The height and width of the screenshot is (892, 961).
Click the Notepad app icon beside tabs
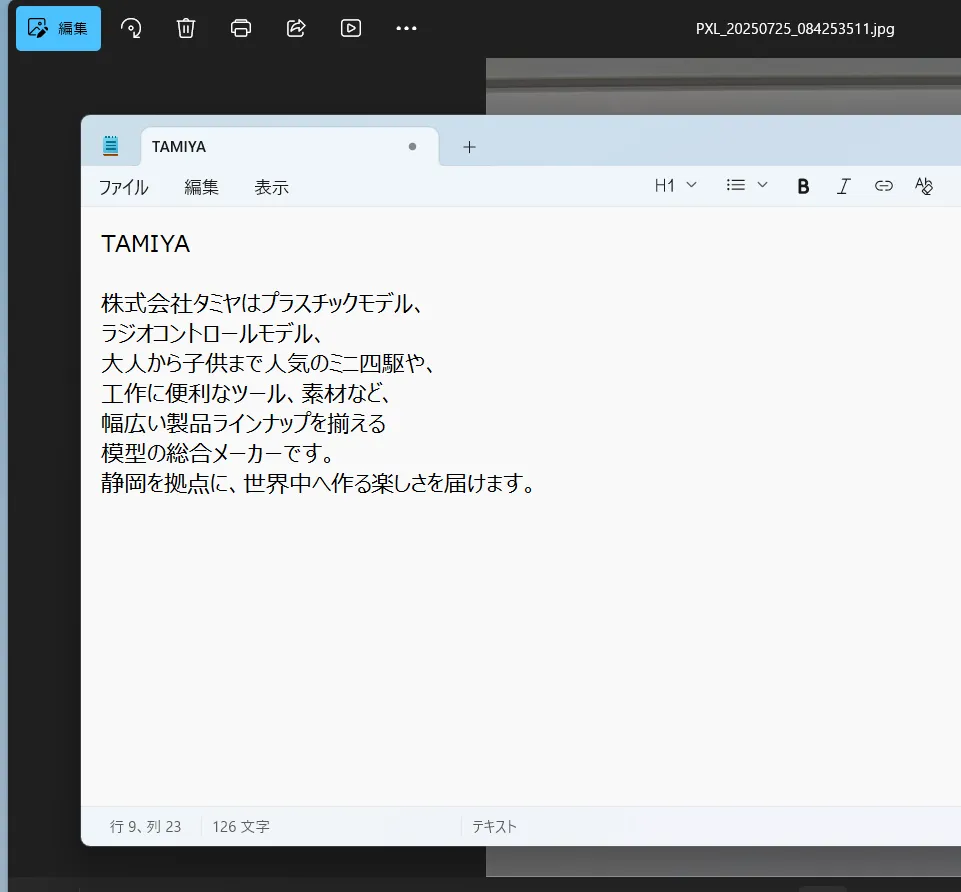[111, 146]
